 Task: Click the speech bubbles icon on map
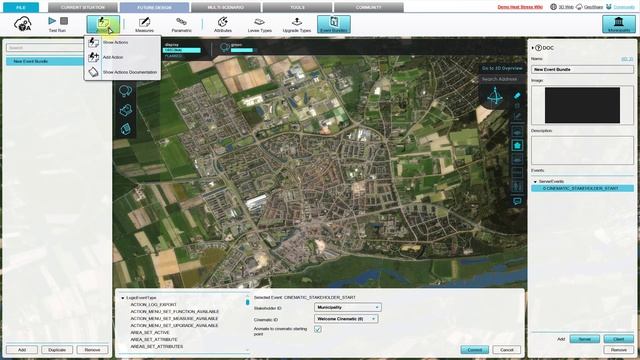(x=125, y=91)
